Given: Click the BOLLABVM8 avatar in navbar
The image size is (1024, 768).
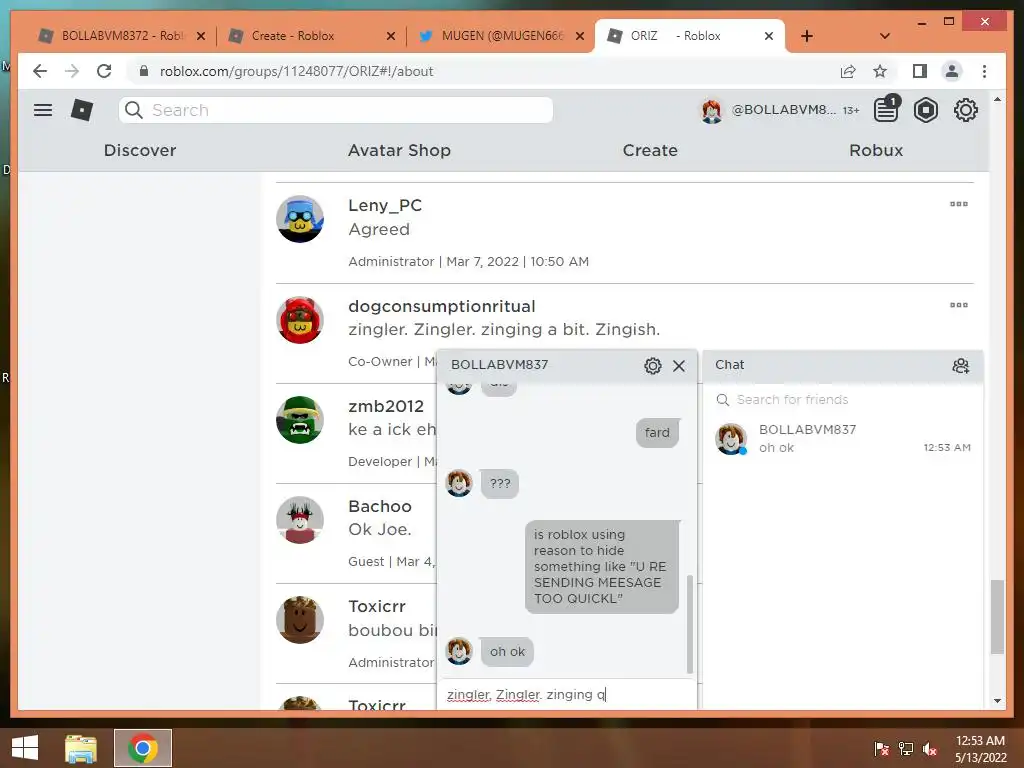Looking at the screenshot, I should (x=711, y=110).
